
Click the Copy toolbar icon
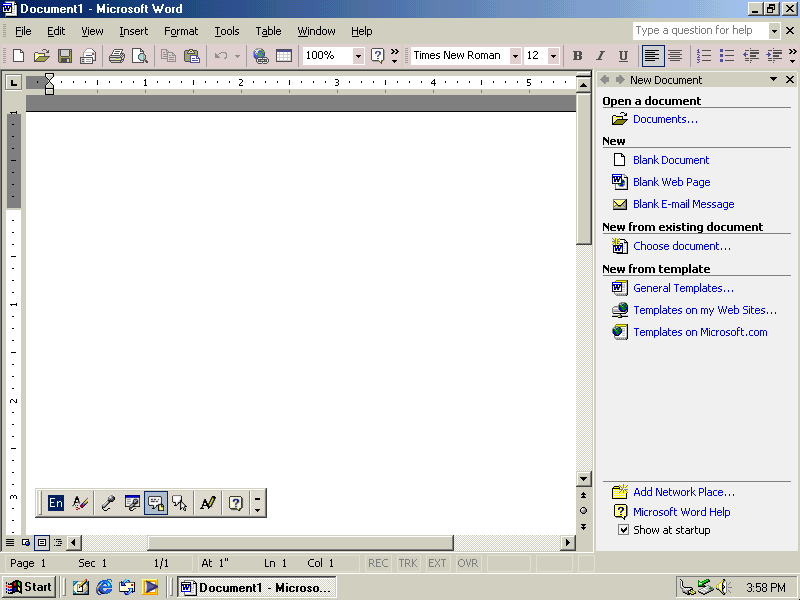pos(168,56)
